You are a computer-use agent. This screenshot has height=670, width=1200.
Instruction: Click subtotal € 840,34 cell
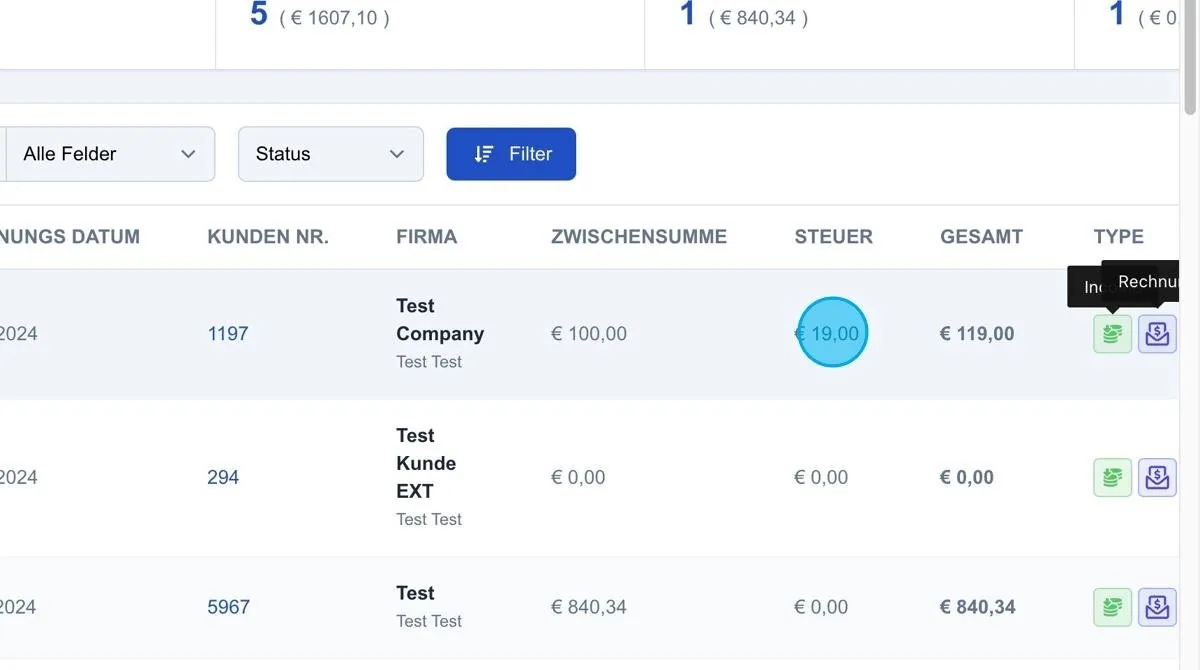coord(589,607)
